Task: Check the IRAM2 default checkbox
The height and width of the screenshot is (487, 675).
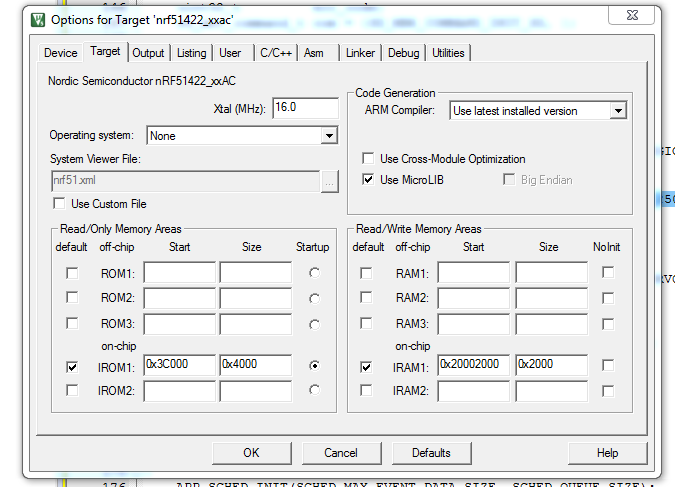Action: [x=366, y=390]
